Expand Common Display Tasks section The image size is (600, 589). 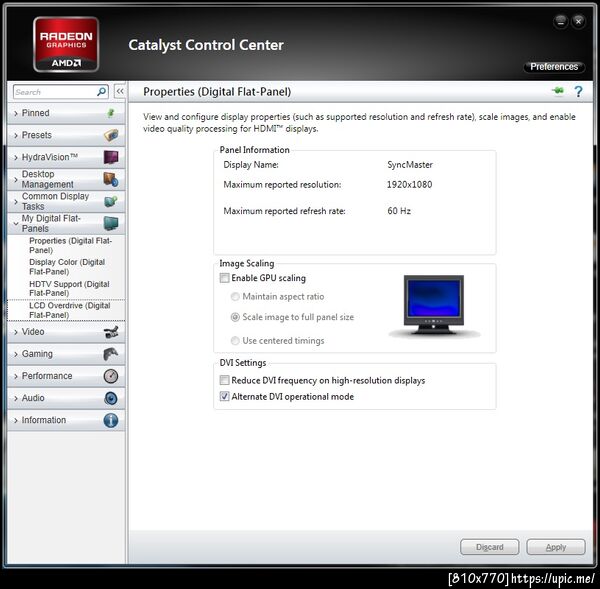click(x=66, y=202)
